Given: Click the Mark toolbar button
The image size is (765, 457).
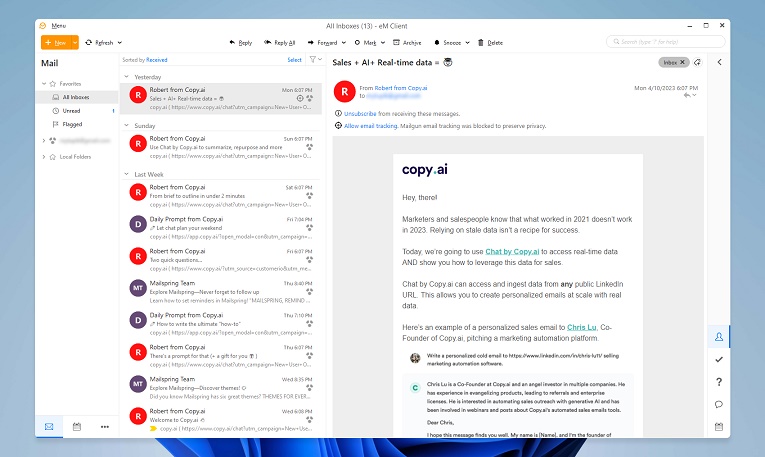Looking at the screenshot, I should [x=365, y=42].
